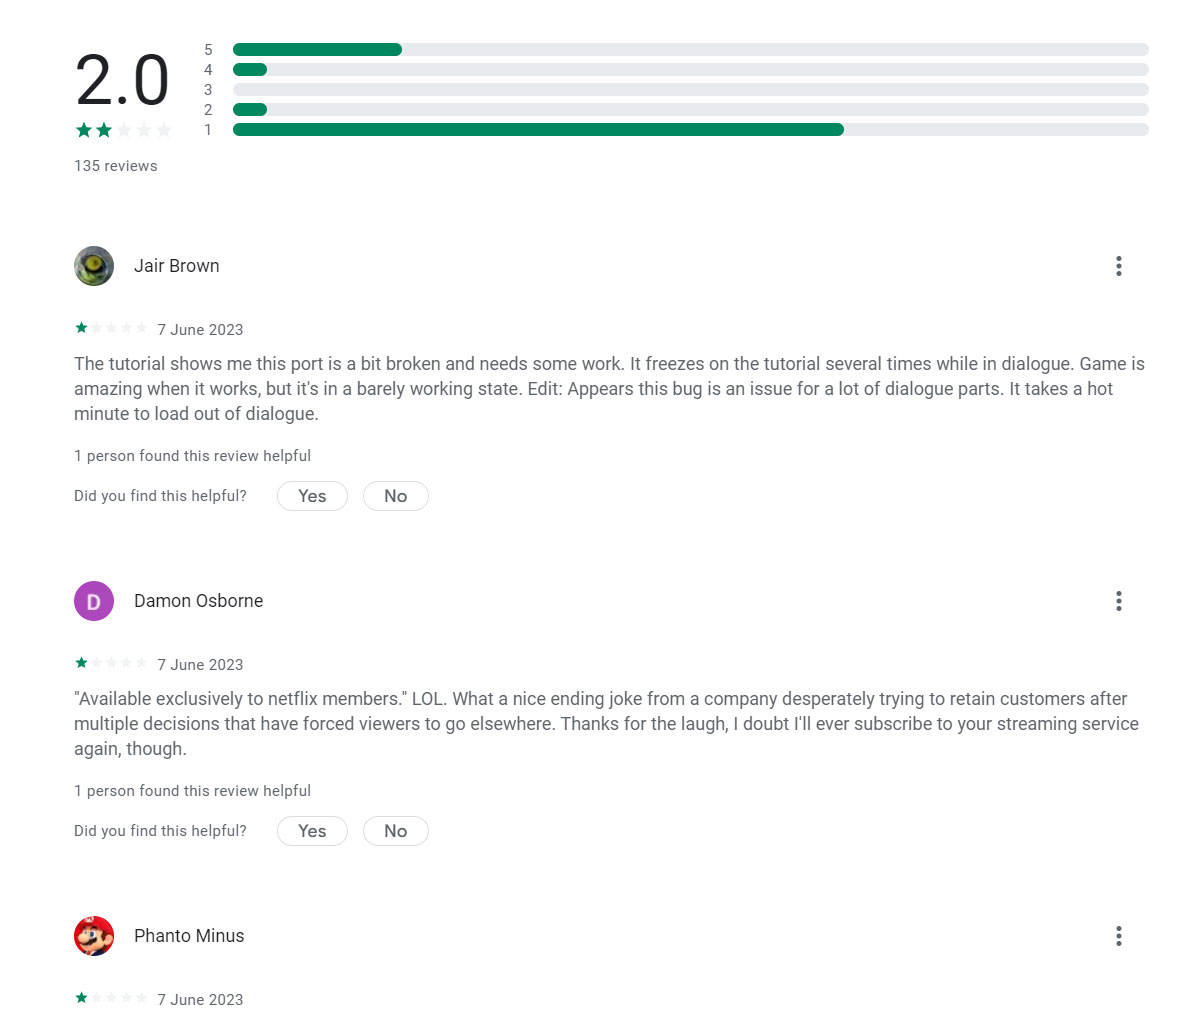Select the 4-star rating bar
Viewport: 1200px width, 1021px height.
691,70
